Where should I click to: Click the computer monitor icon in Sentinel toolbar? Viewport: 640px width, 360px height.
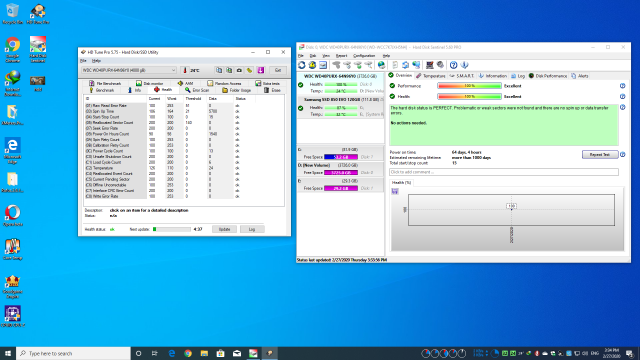pyautogui.click(x=429, y=65)
